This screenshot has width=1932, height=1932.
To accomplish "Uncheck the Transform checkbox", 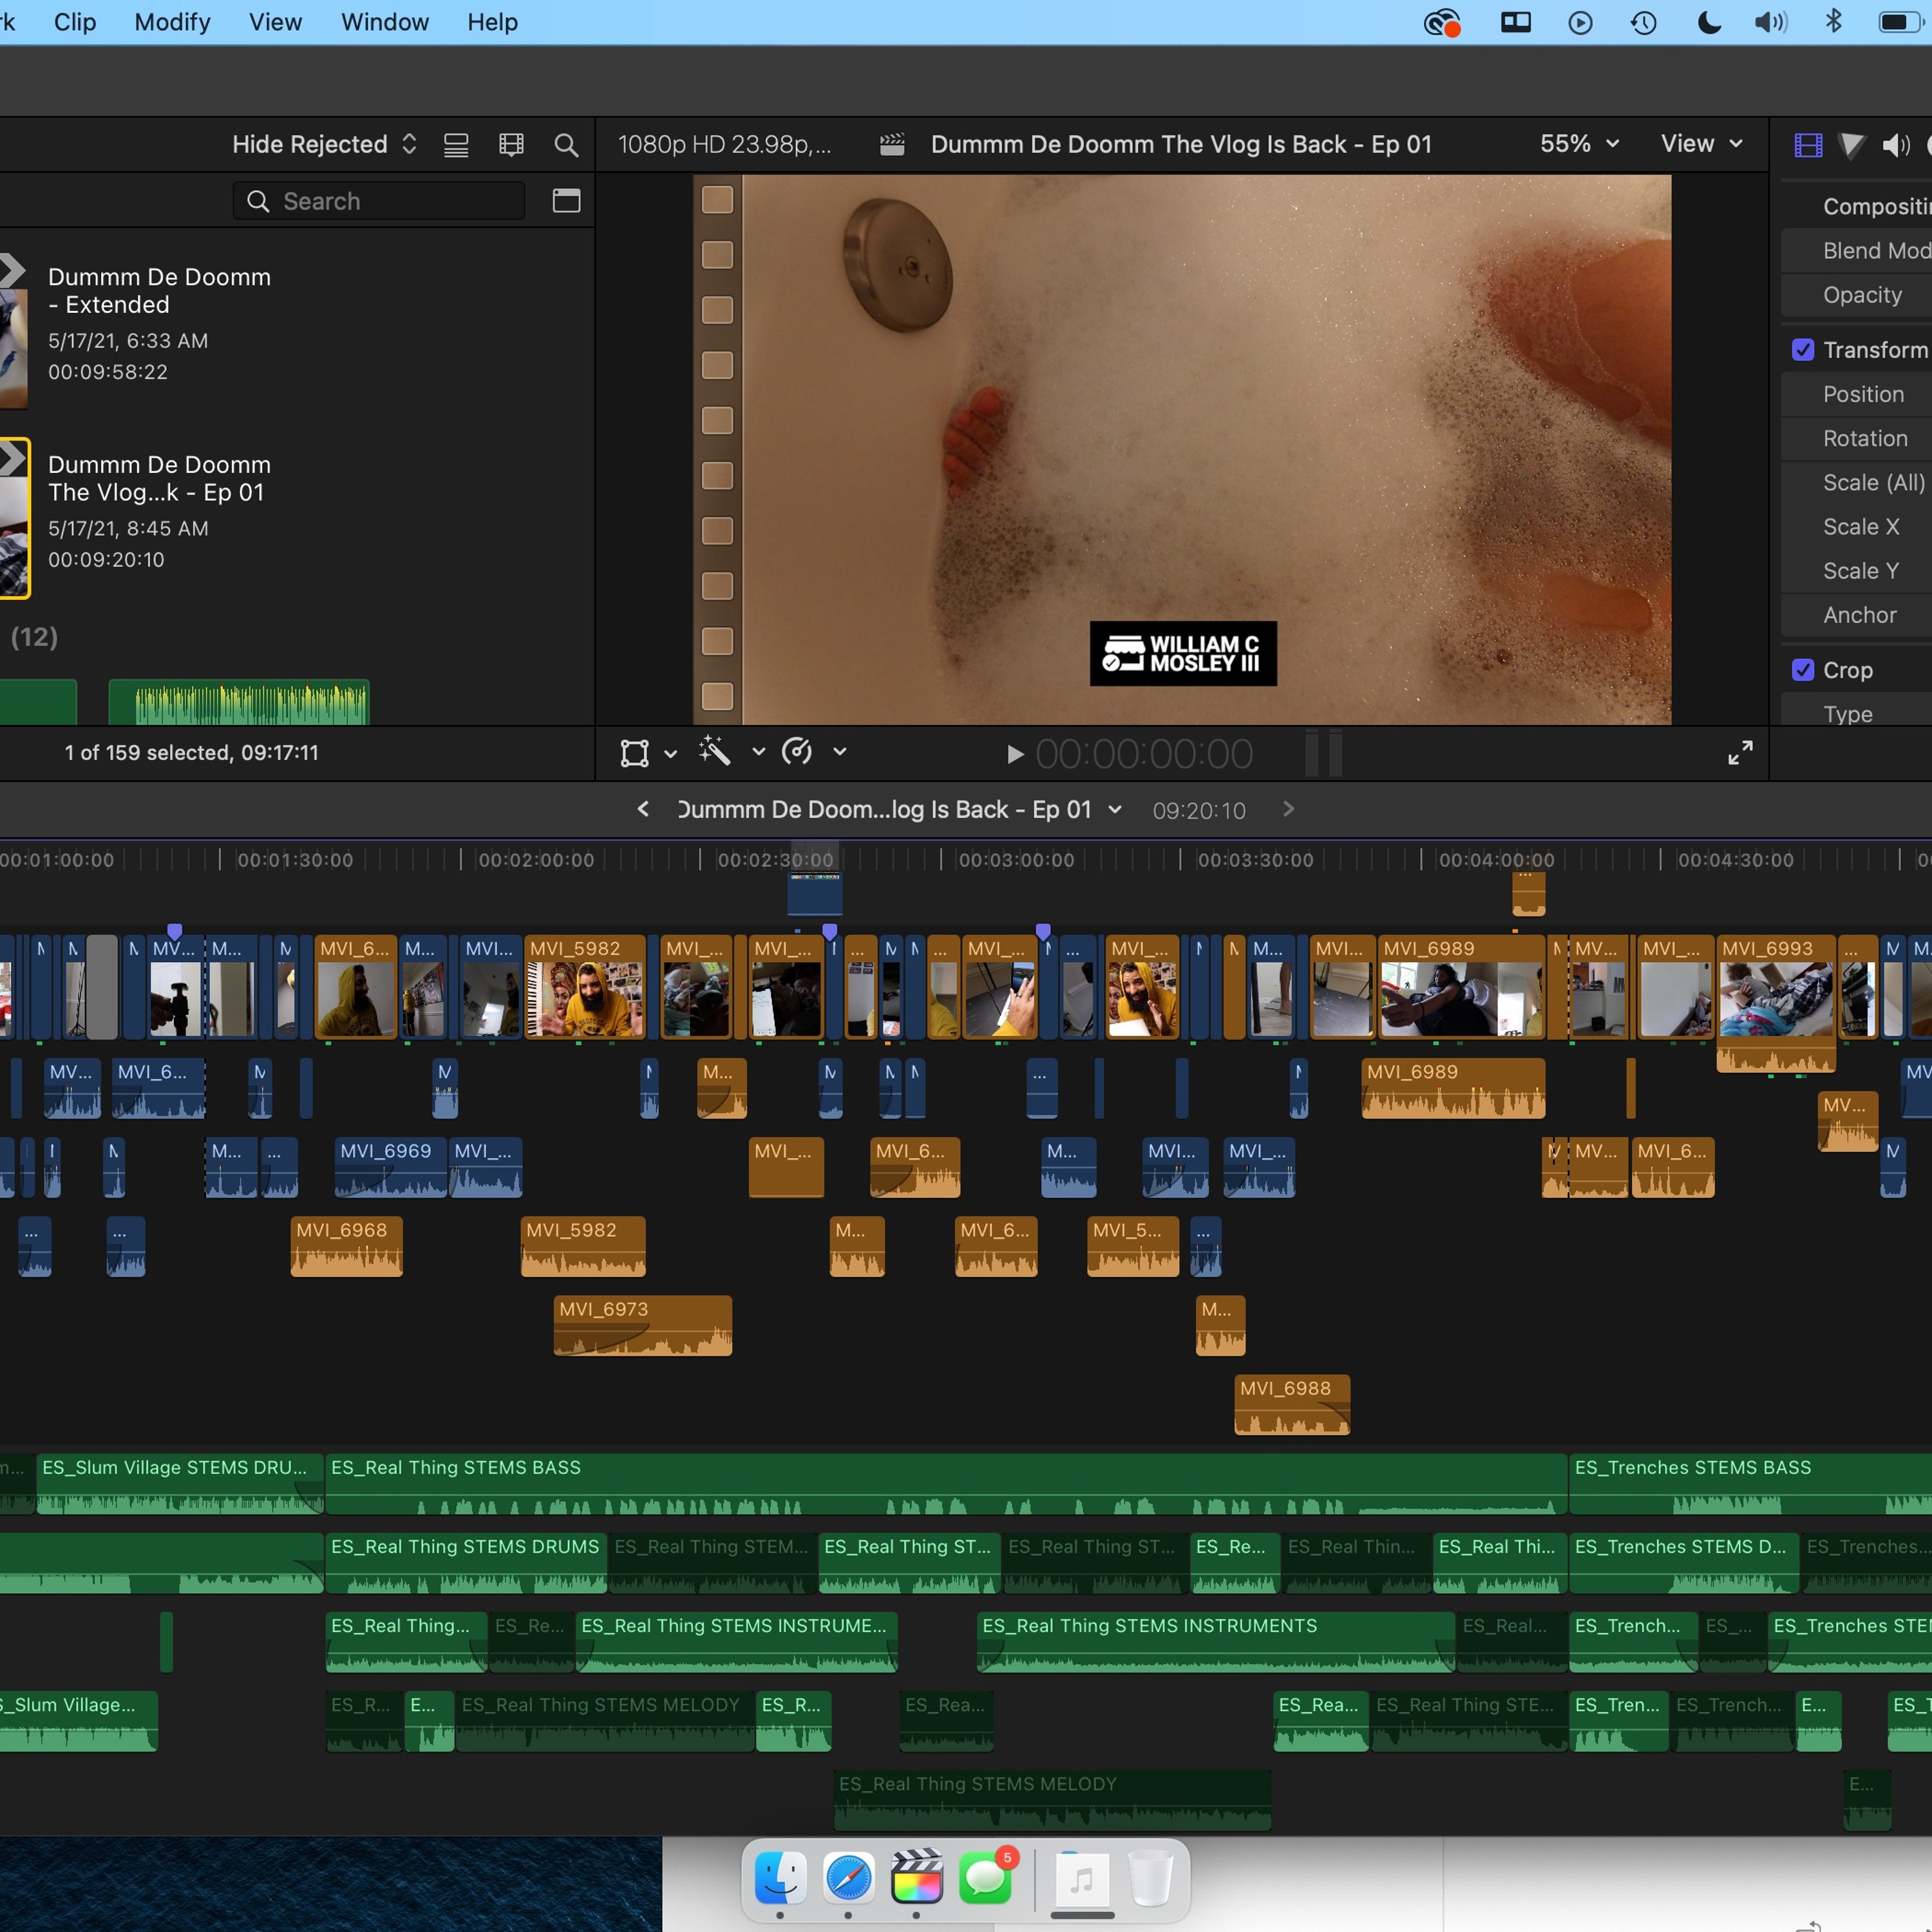I will [1803, 350].
